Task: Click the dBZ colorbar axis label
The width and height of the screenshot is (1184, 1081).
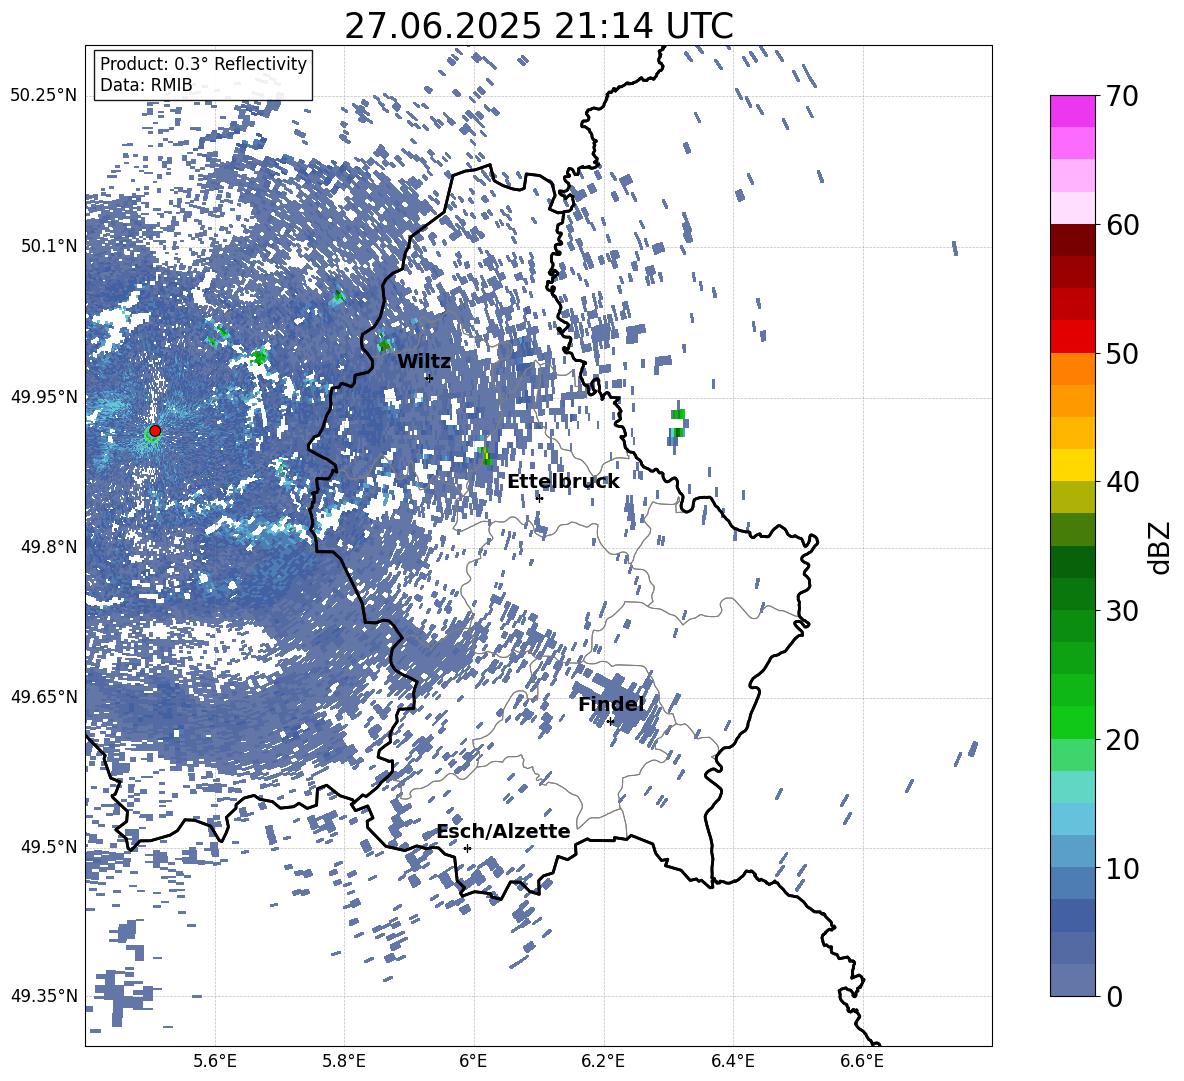Action: 1161,547
